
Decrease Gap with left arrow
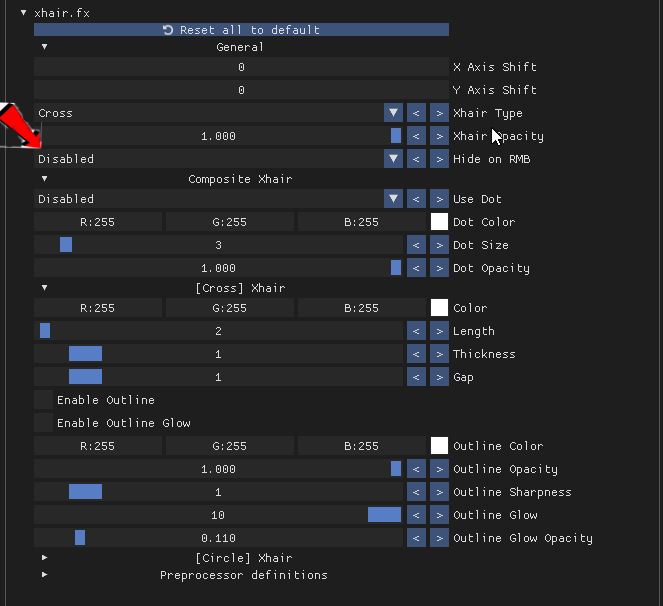(x=416, y=377)
